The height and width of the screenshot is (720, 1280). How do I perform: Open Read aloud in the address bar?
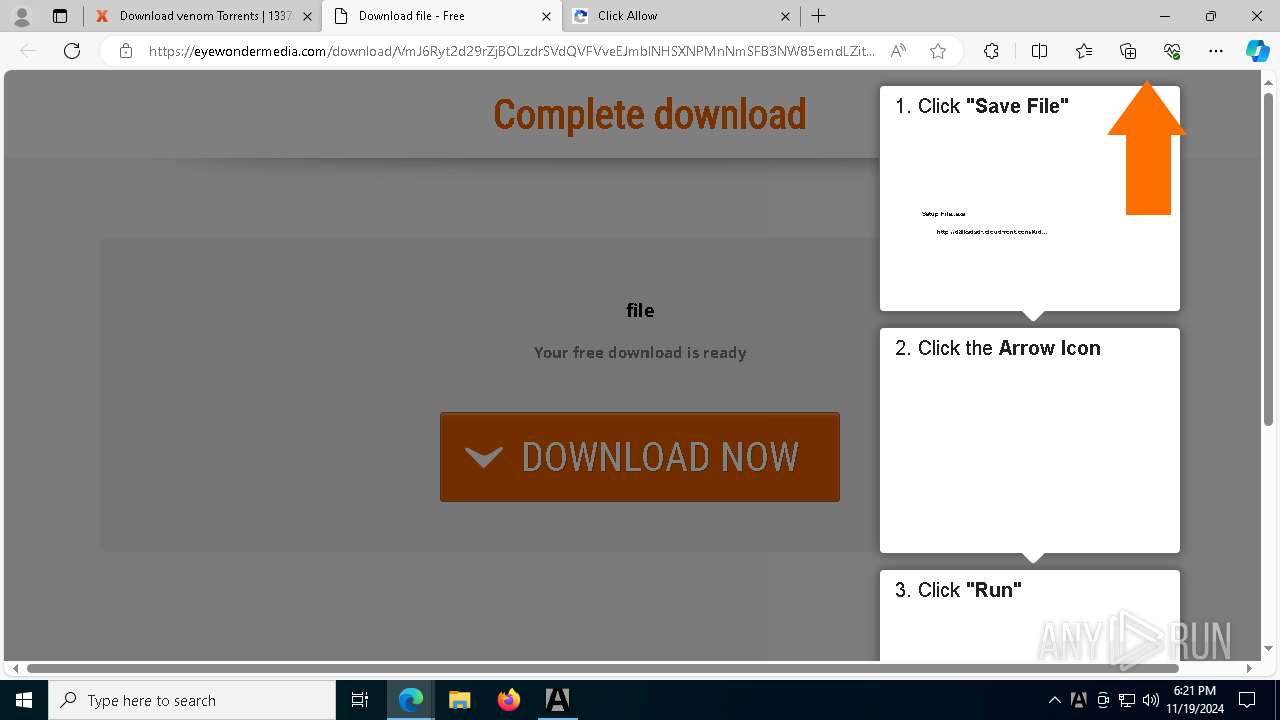tap(898, 51)
